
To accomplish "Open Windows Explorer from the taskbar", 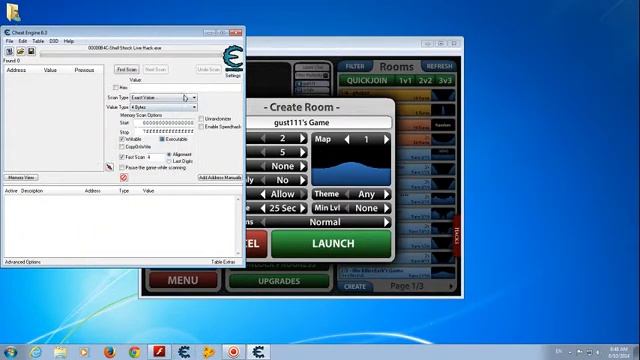I will click(60, 352).
